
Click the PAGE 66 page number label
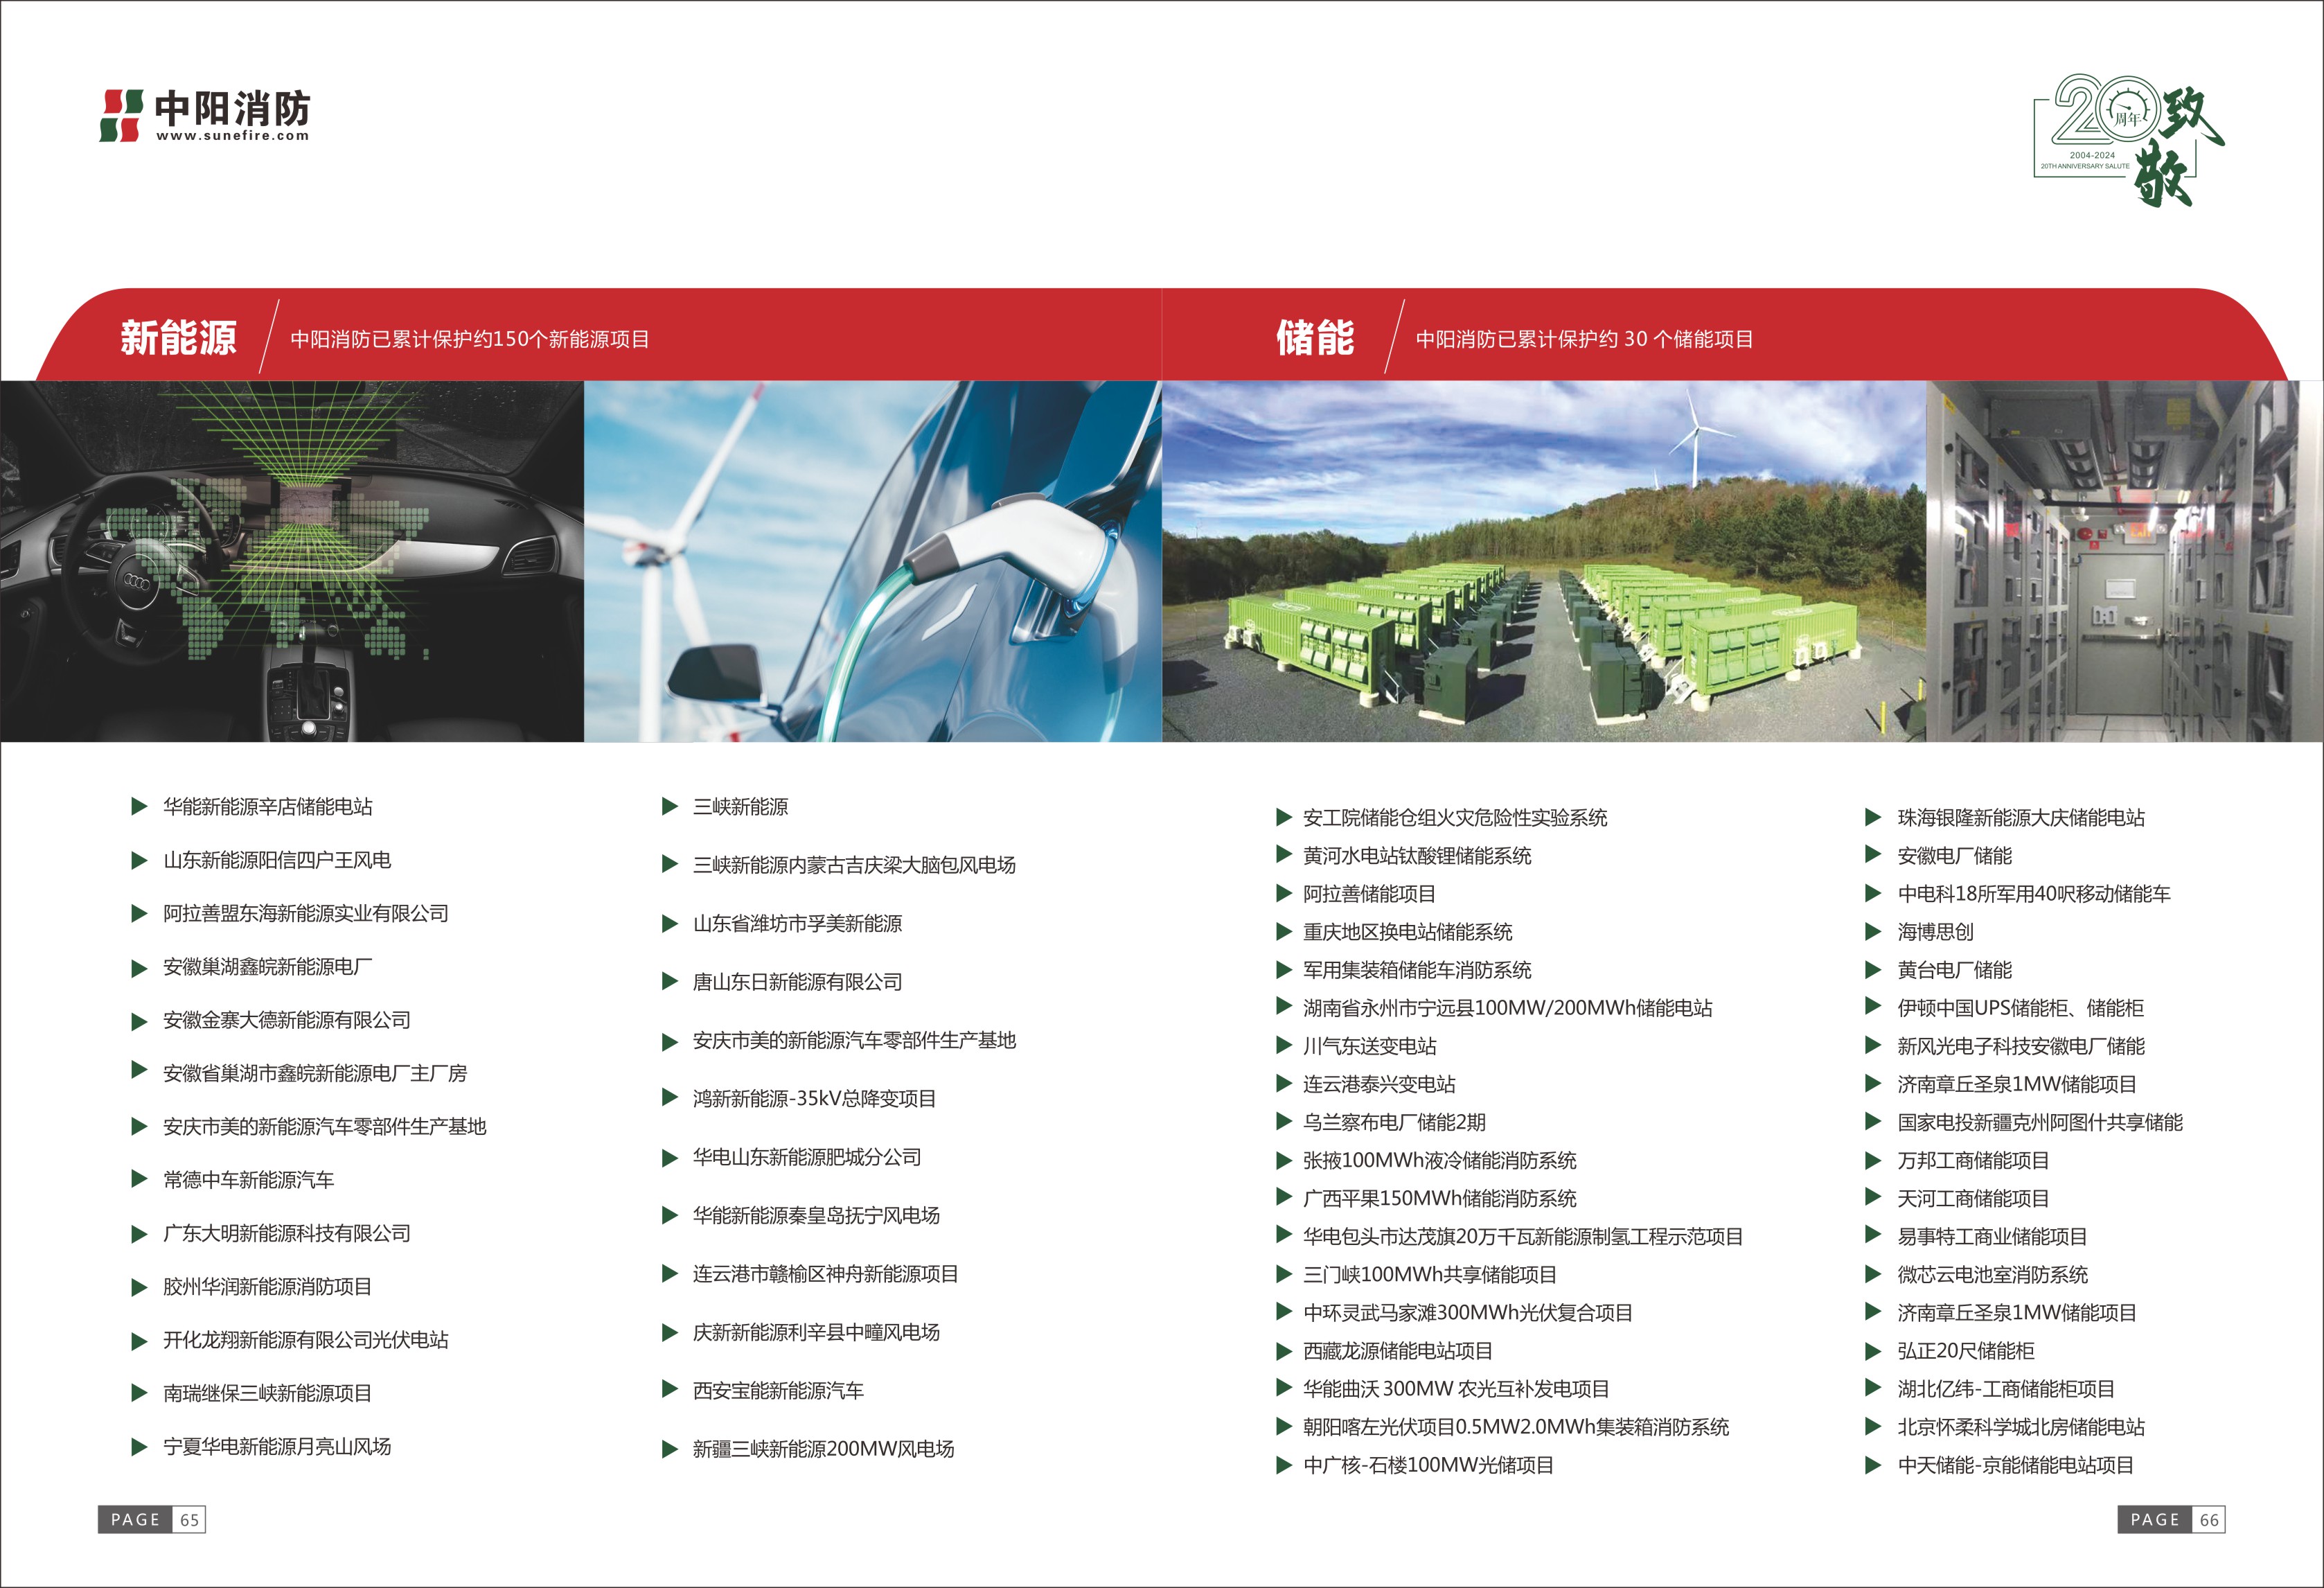tap(2171, 1520)
